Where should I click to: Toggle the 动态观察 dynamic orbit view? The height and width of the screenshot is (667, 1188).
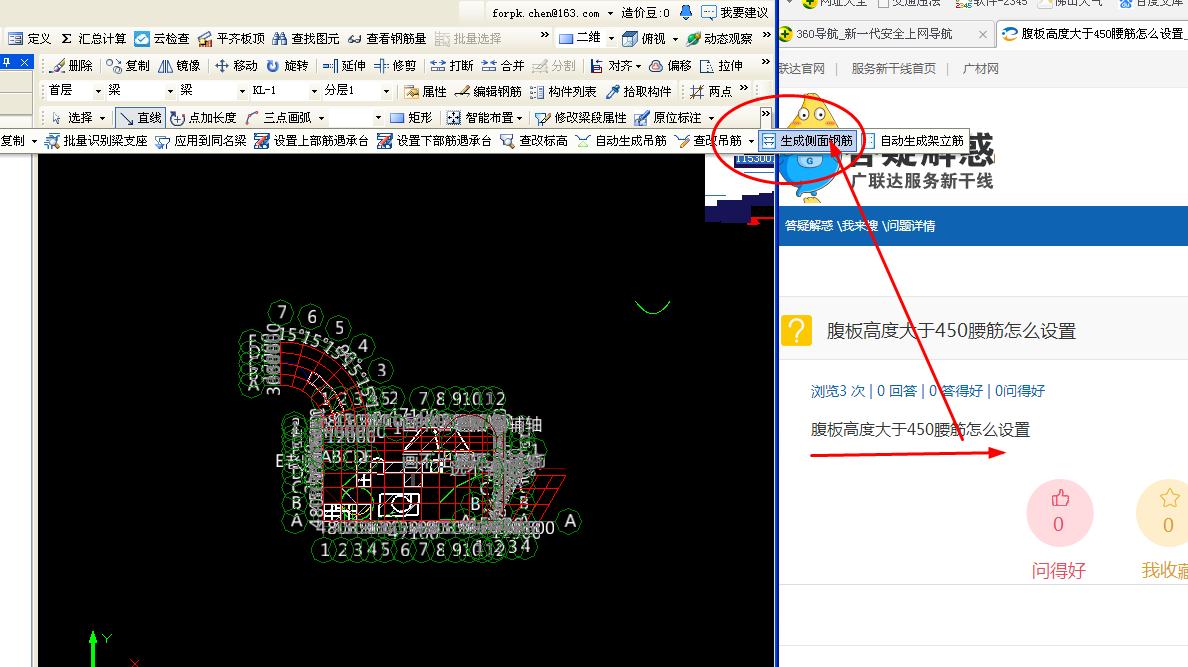point(719,39)
